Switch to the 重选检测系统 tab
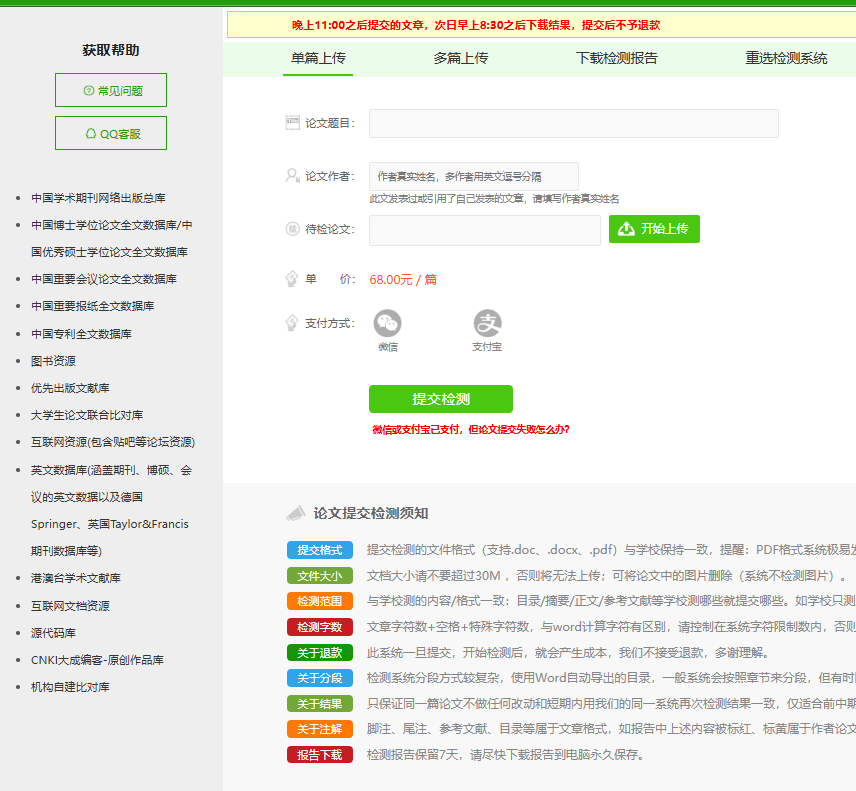This screenshot has height=791, width=856. 784,58
